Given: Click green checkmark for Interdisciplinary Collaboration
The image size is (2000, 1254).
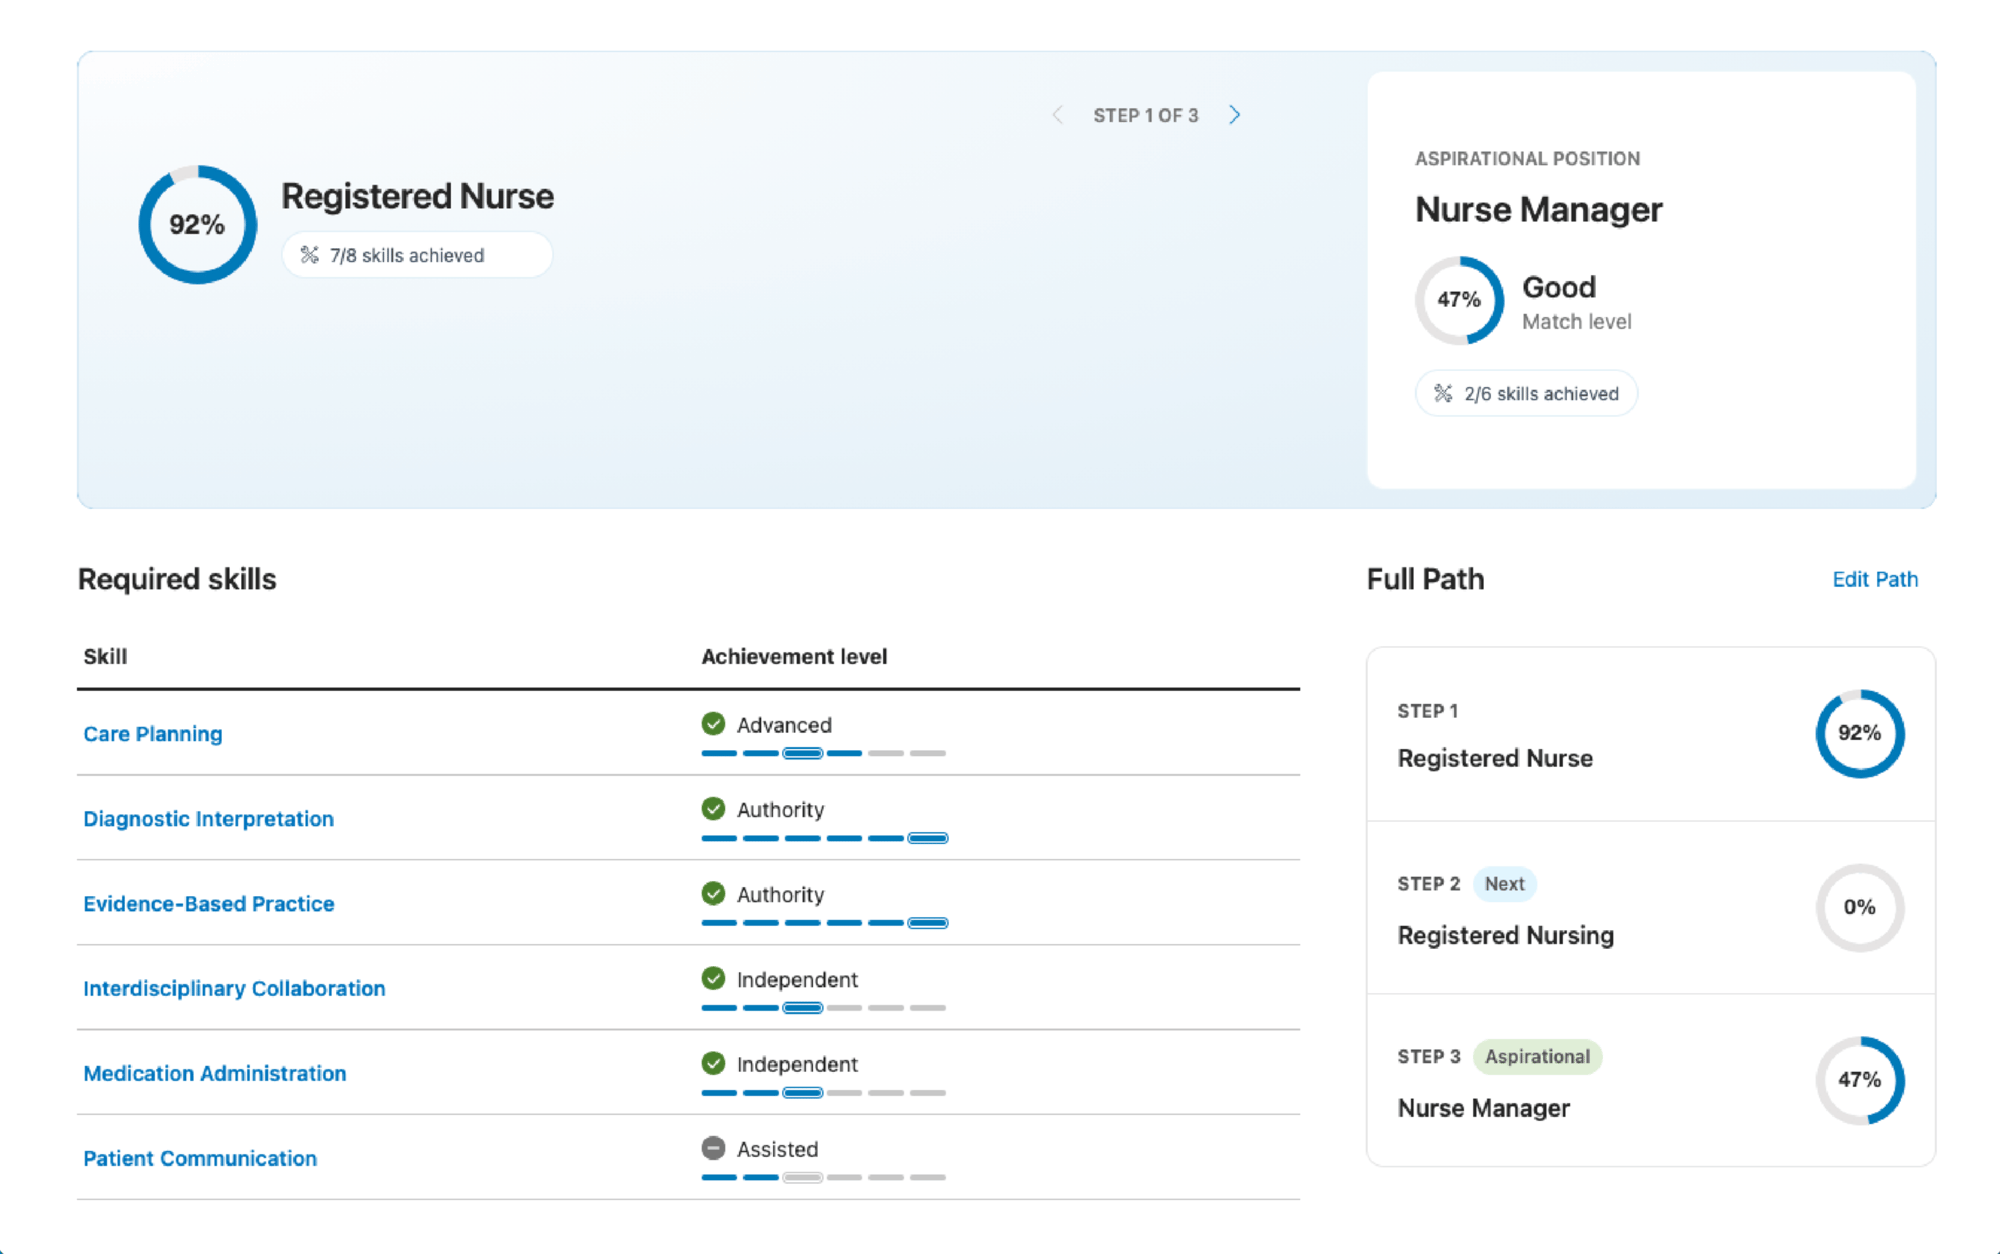Looking at the screenshot, I should pyautogui.click(x=713, y=978).
